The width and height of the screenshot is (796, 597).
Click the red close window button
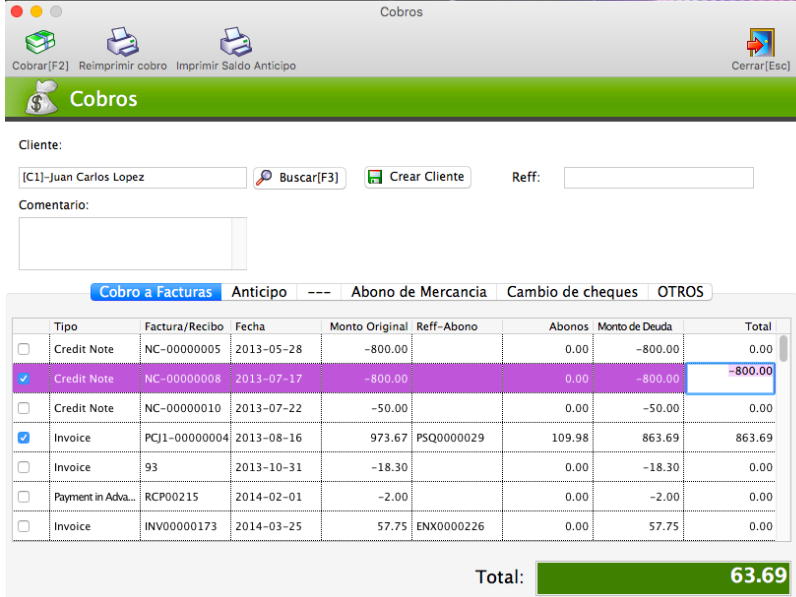[17, 11]
